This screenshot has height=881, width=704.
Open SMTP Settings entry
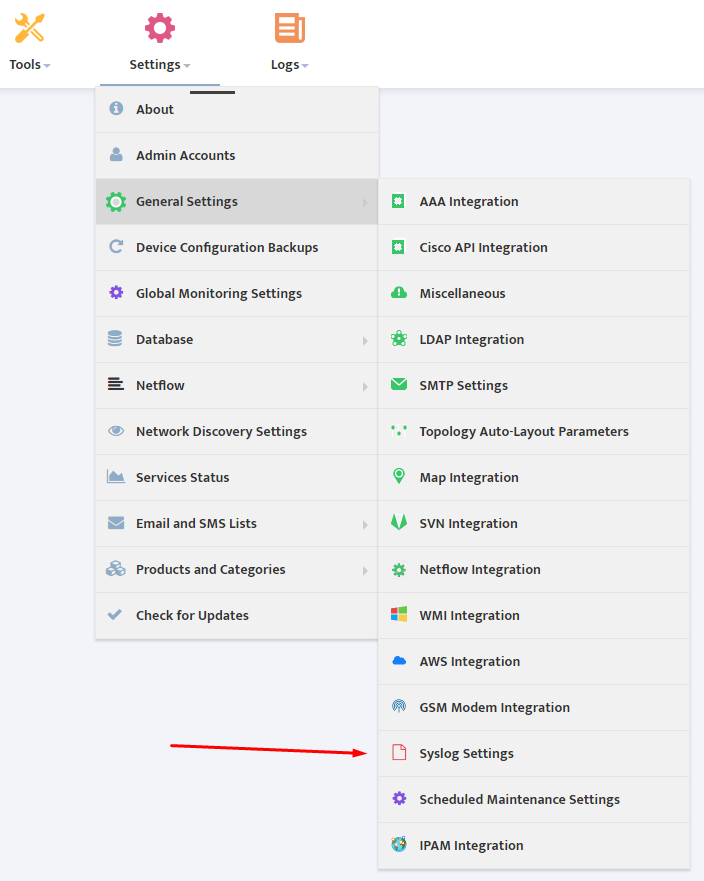pyautogui.click(x=534, y=386)
